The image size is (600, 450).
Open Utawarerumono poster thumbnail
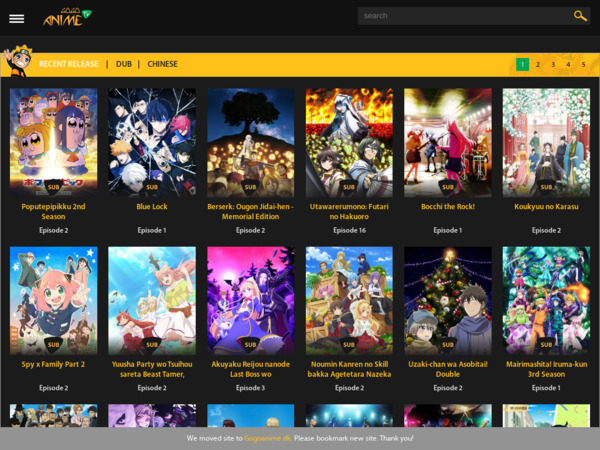349,143
